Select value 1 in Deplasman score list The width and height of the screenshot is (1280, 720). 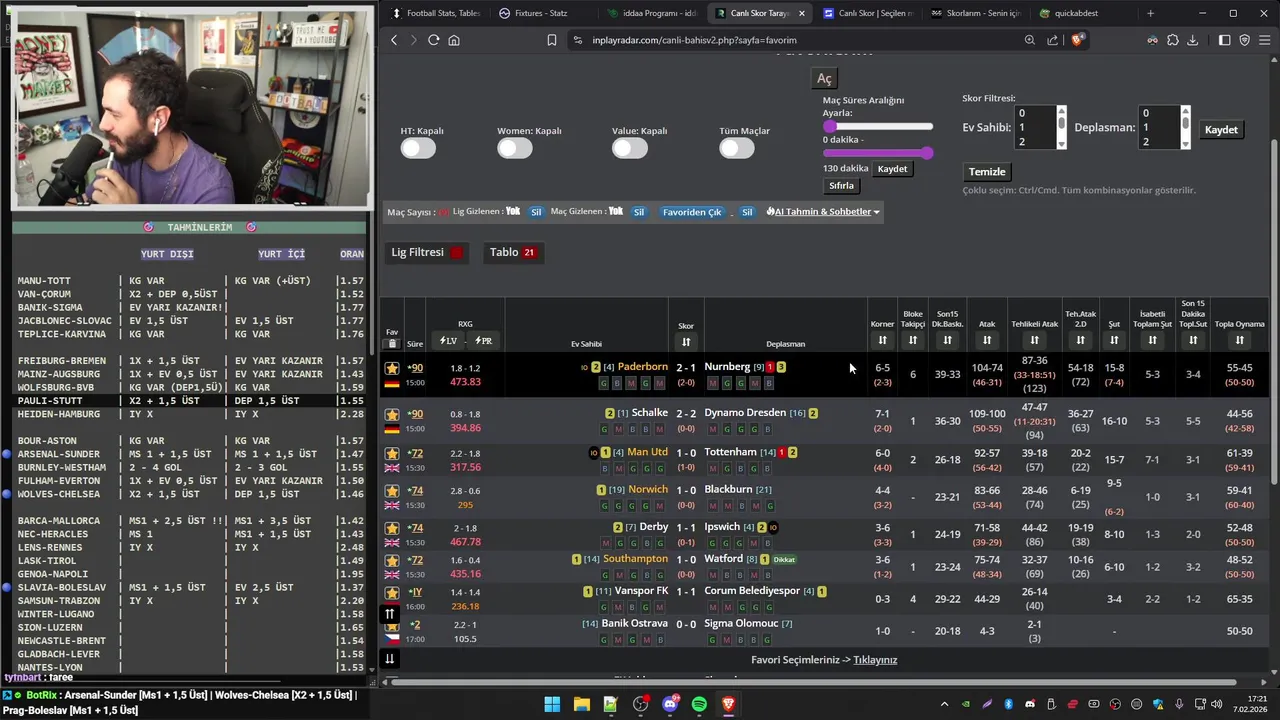1157,127
